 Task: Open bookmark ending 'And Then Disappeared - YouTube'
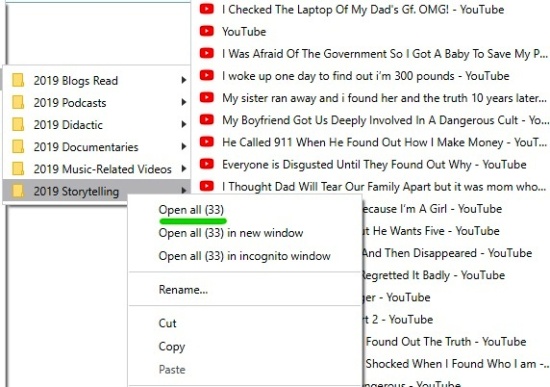tap(447, 253)
